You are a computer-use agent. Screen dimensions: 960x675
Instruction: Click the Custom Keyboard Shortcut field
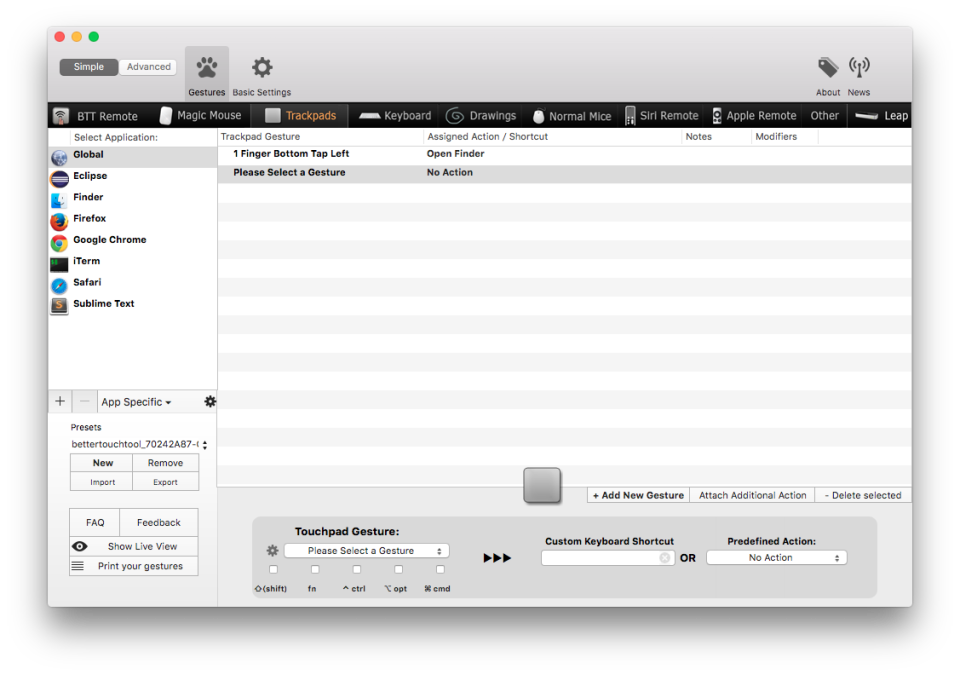pyautogui.click(x=605, y=558)
